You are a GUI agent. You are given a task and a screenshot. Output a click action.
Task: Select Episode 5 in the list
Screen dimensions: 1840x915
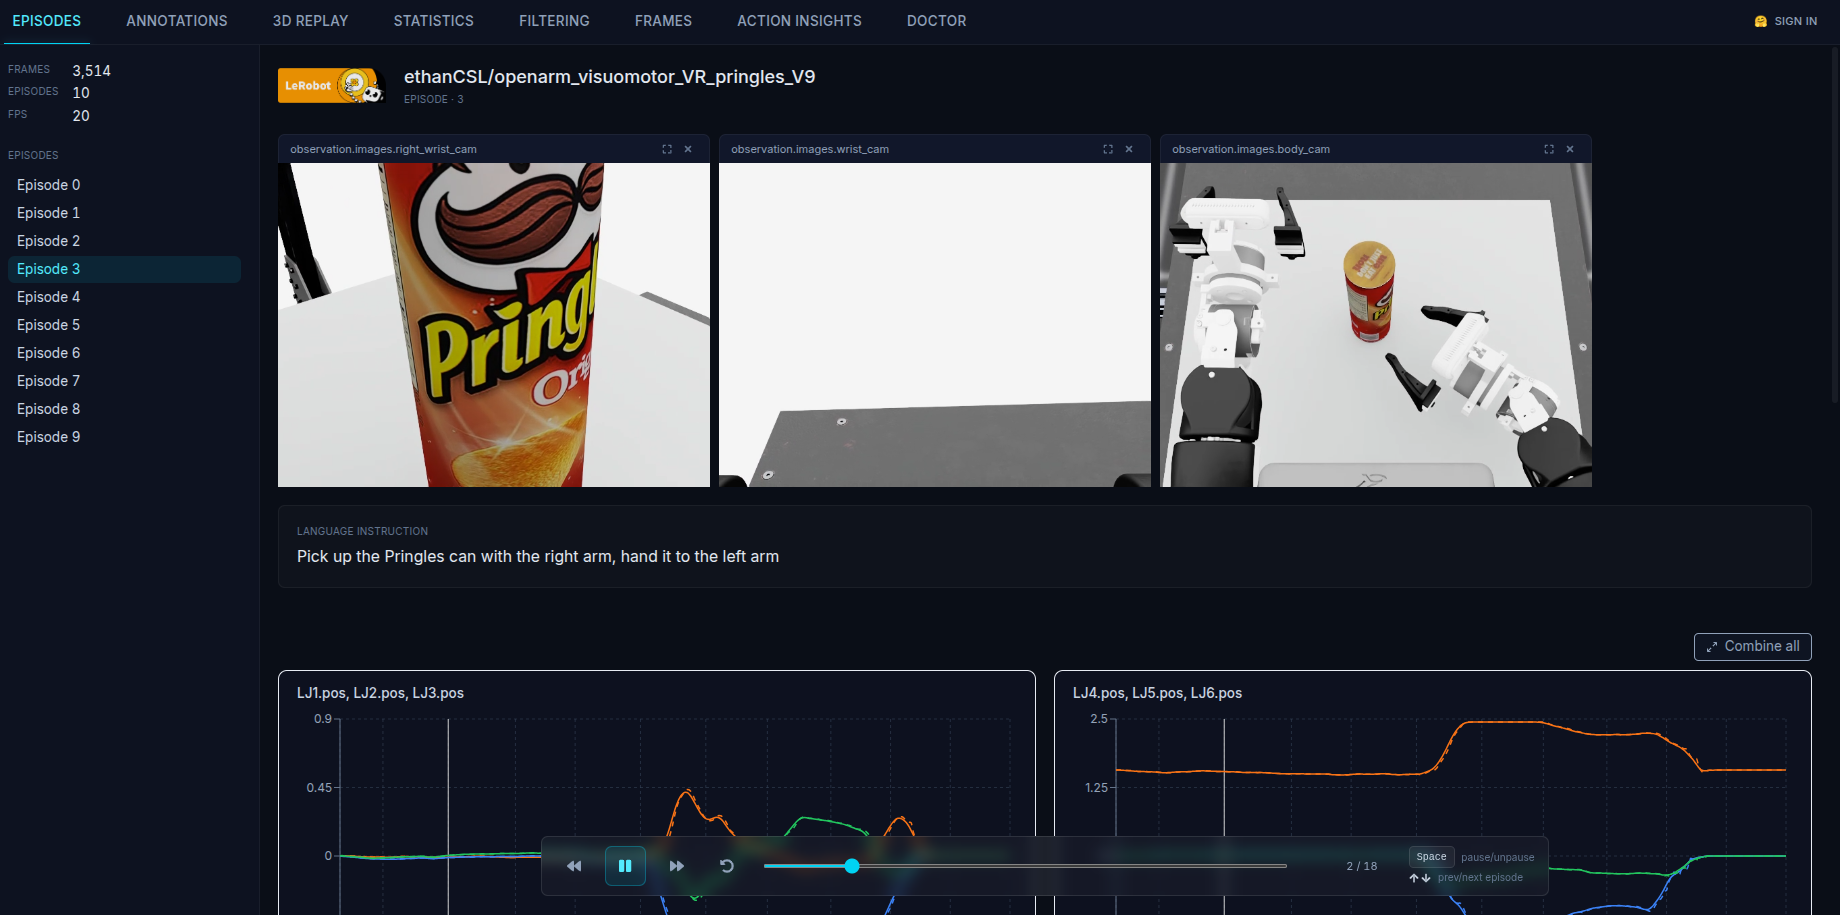[x=124, y=325]
